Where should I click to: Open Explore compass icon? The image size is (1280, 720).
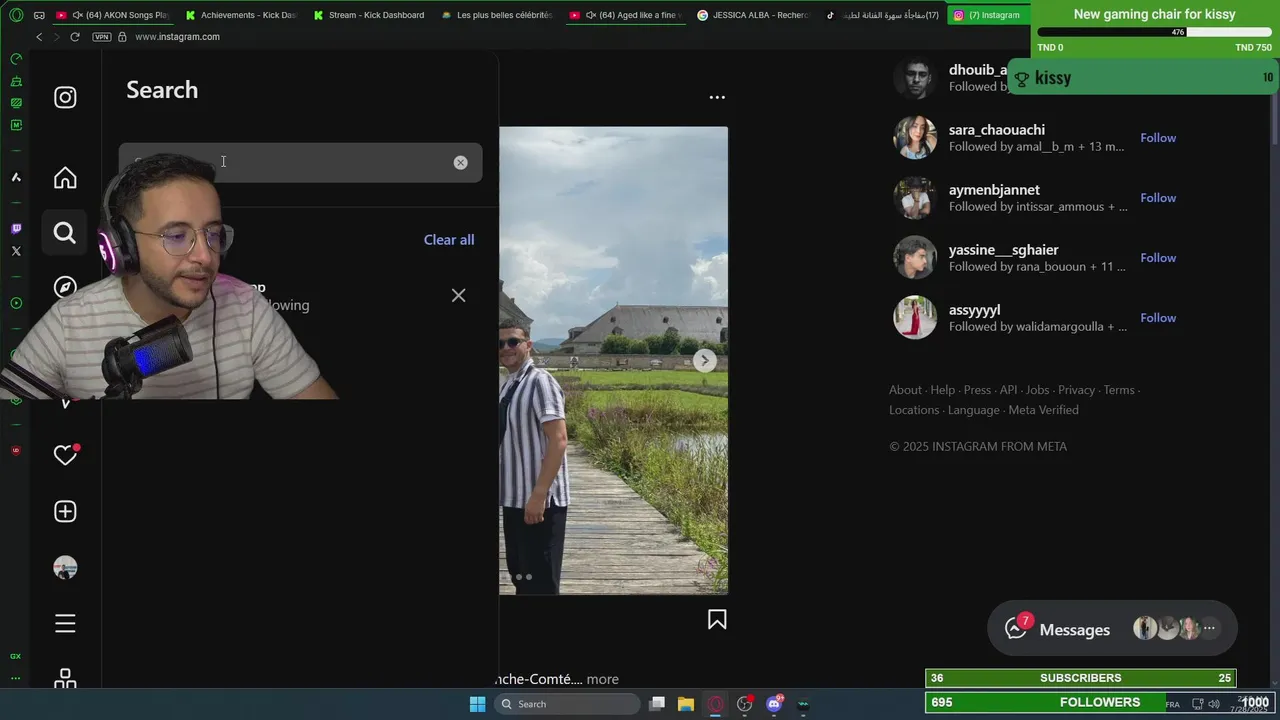(x=65, y=287)
